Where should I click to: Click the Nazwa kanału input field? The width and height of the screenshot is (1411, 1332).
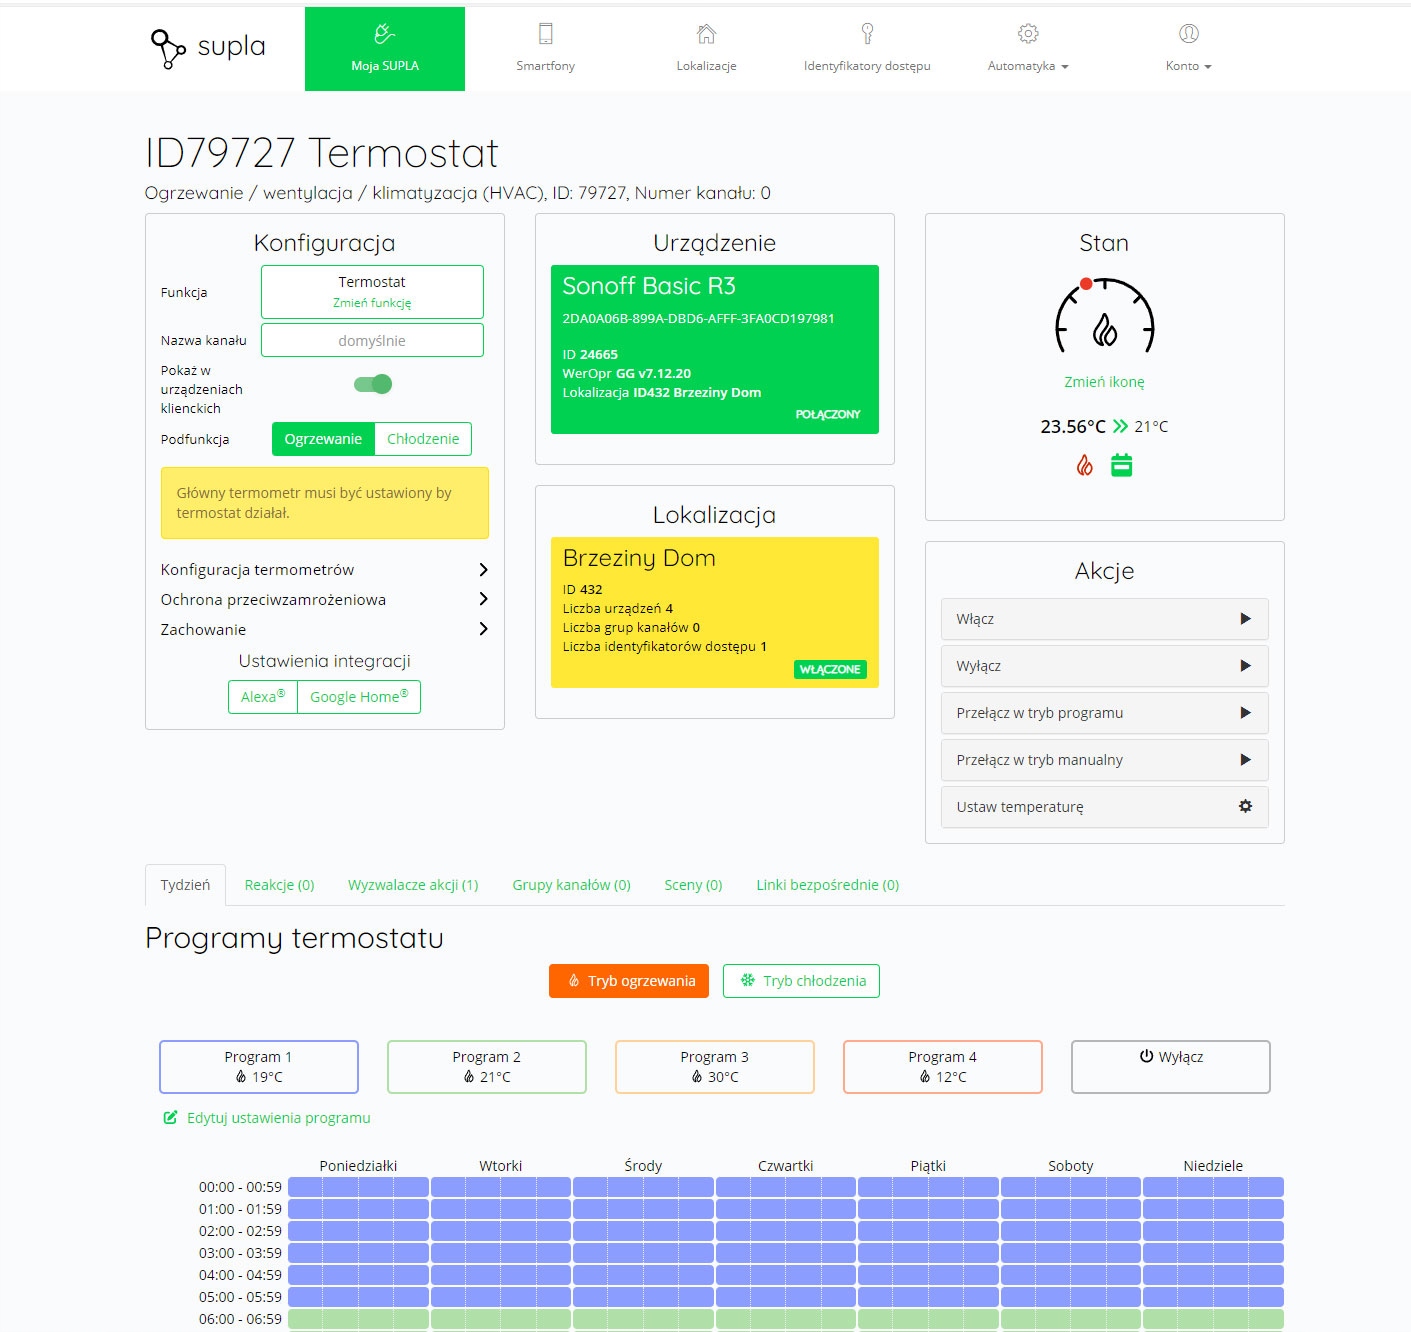click(x=372, y=340)
